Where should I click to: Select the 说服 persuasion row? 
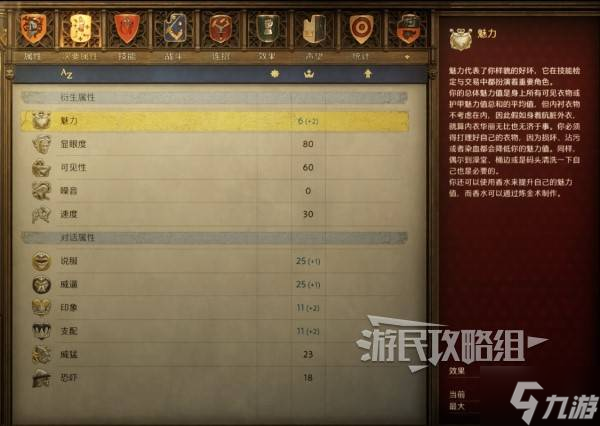214,261
